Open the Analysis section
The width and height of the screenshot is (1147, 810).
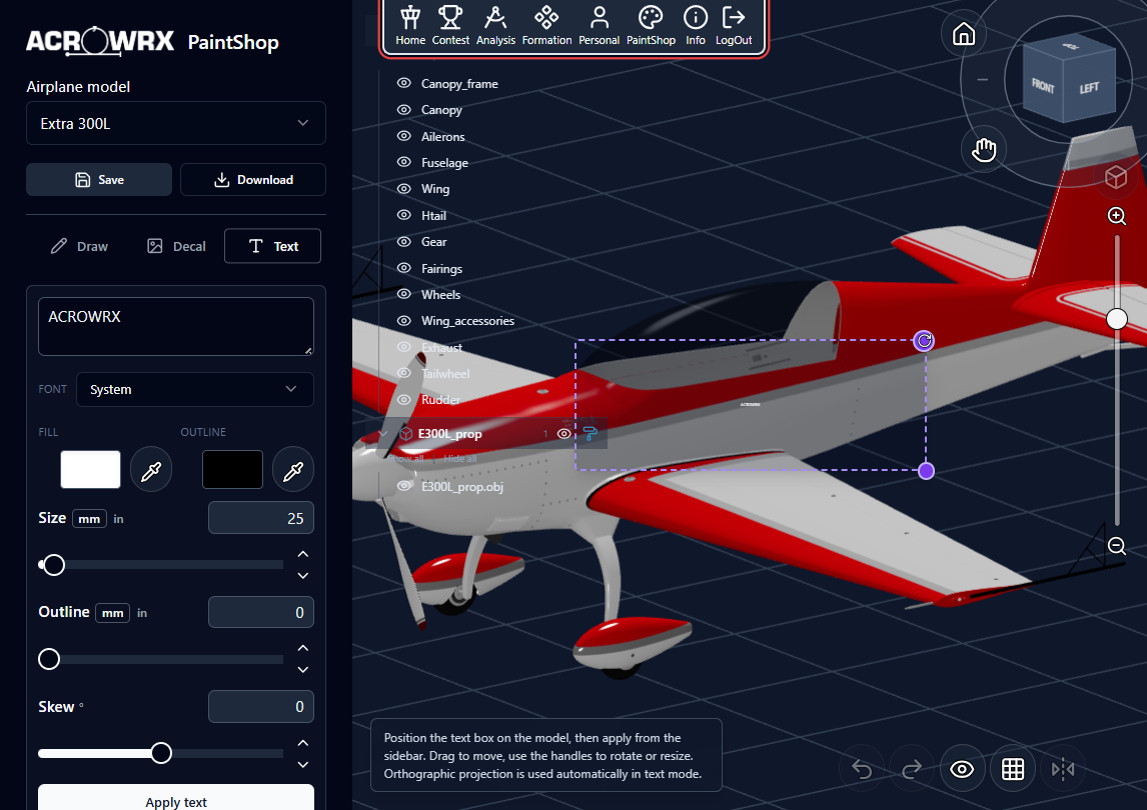[x=495, y=25]
